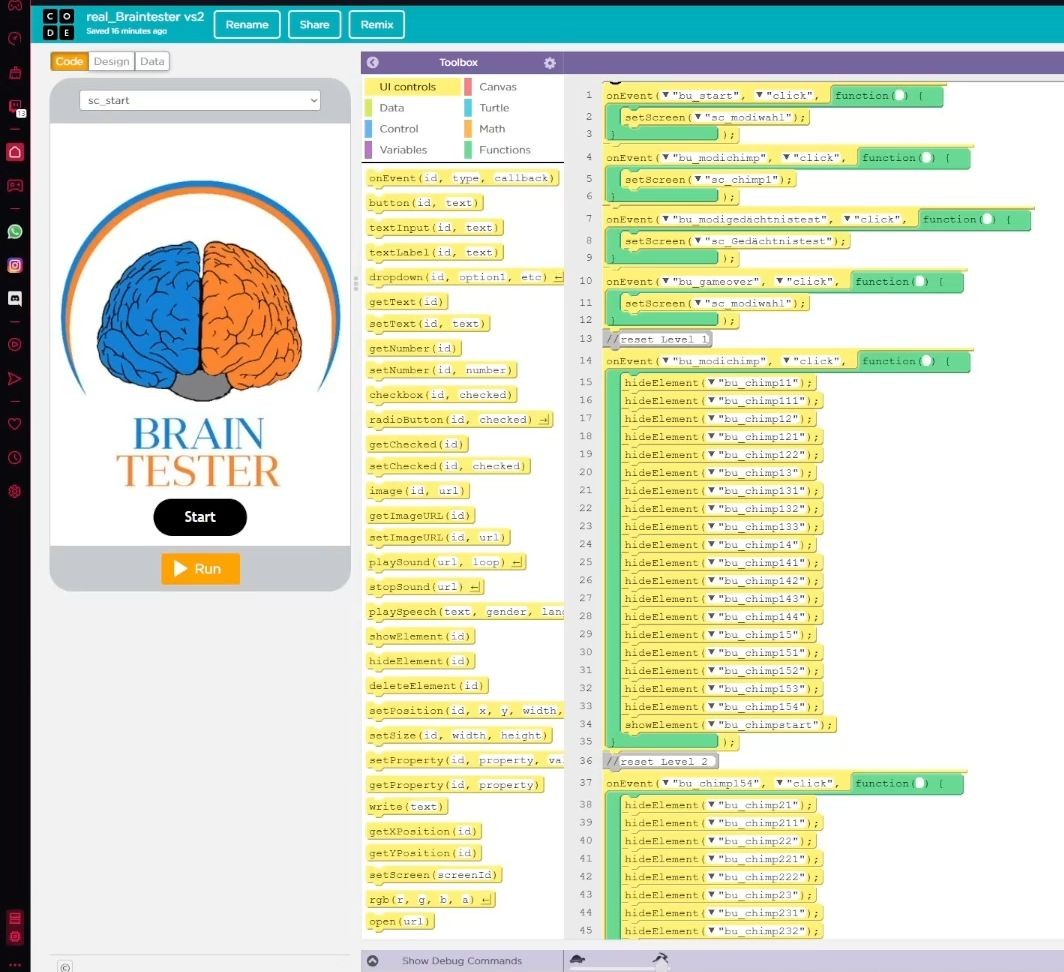Switch workspace to Data mode
This screenshot has width=1064, height=972.
pos(152,61)
